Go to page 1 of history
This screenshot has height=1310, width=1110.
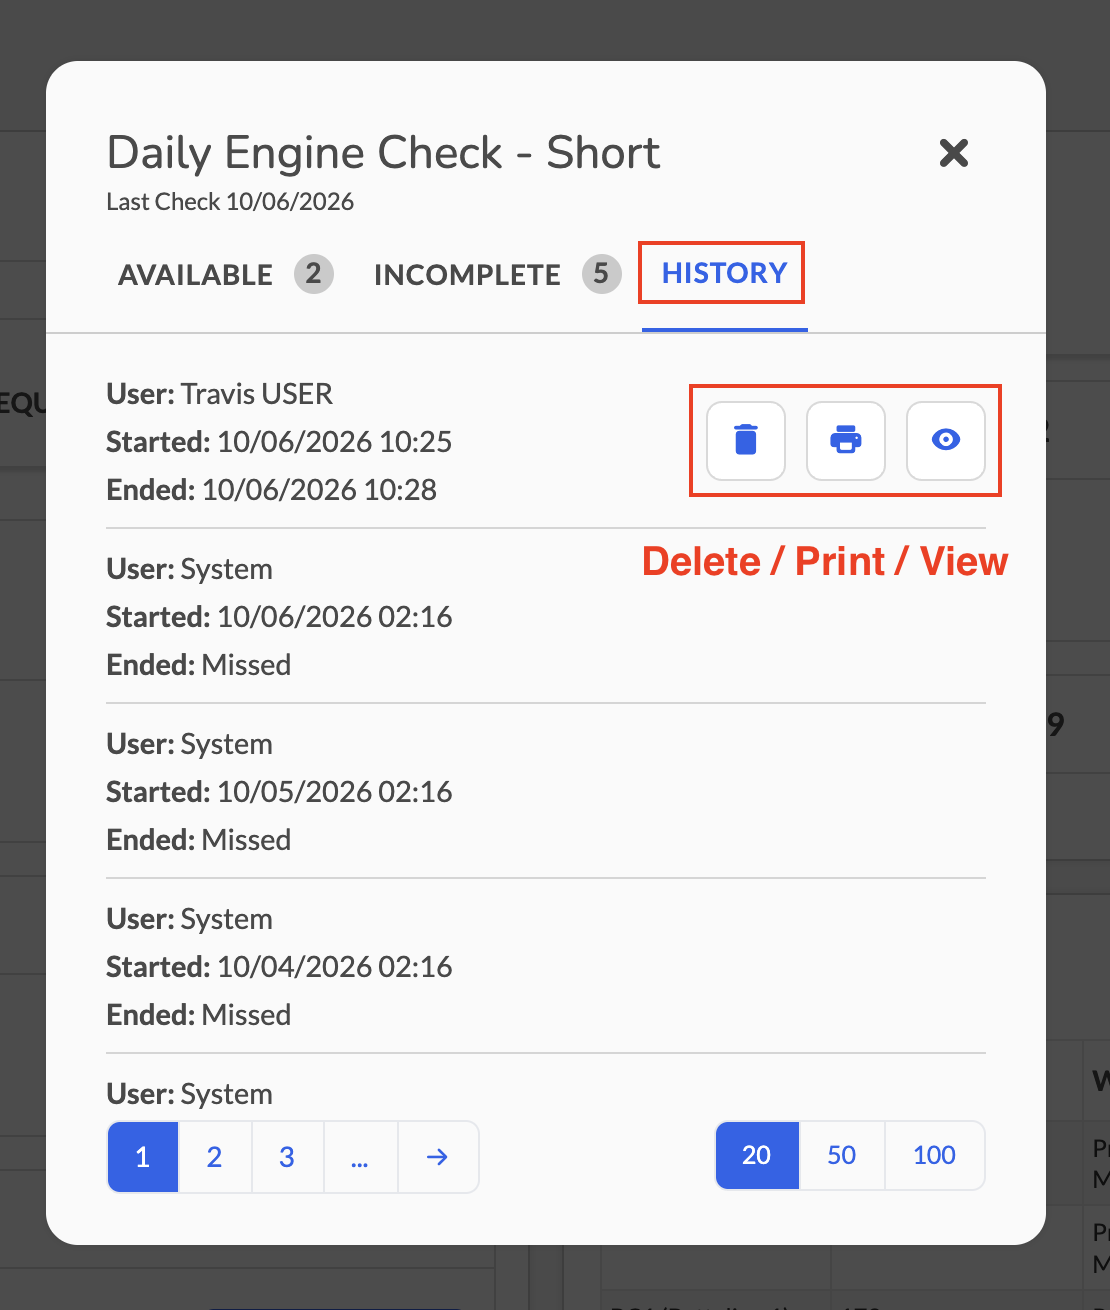point(142,1157)
